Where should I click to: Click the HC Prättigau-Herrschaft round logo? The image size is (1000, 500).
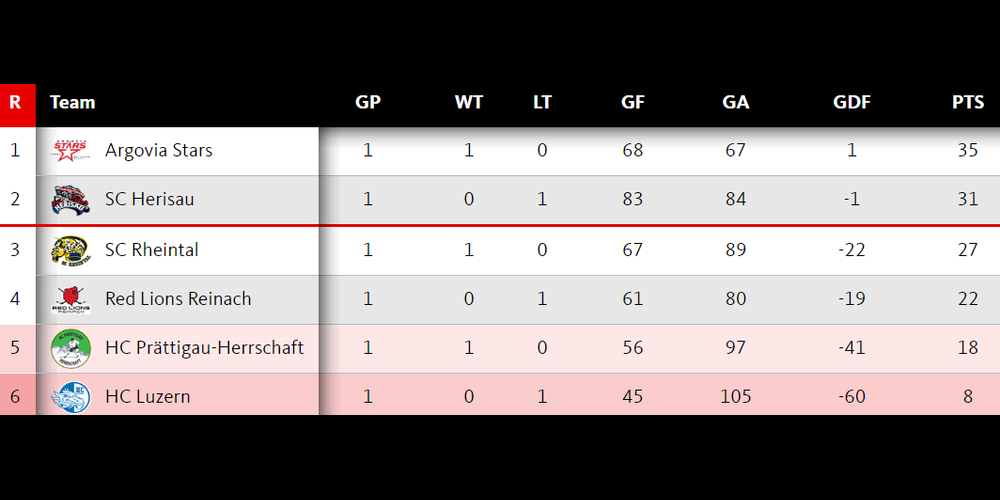click(71, 348)
